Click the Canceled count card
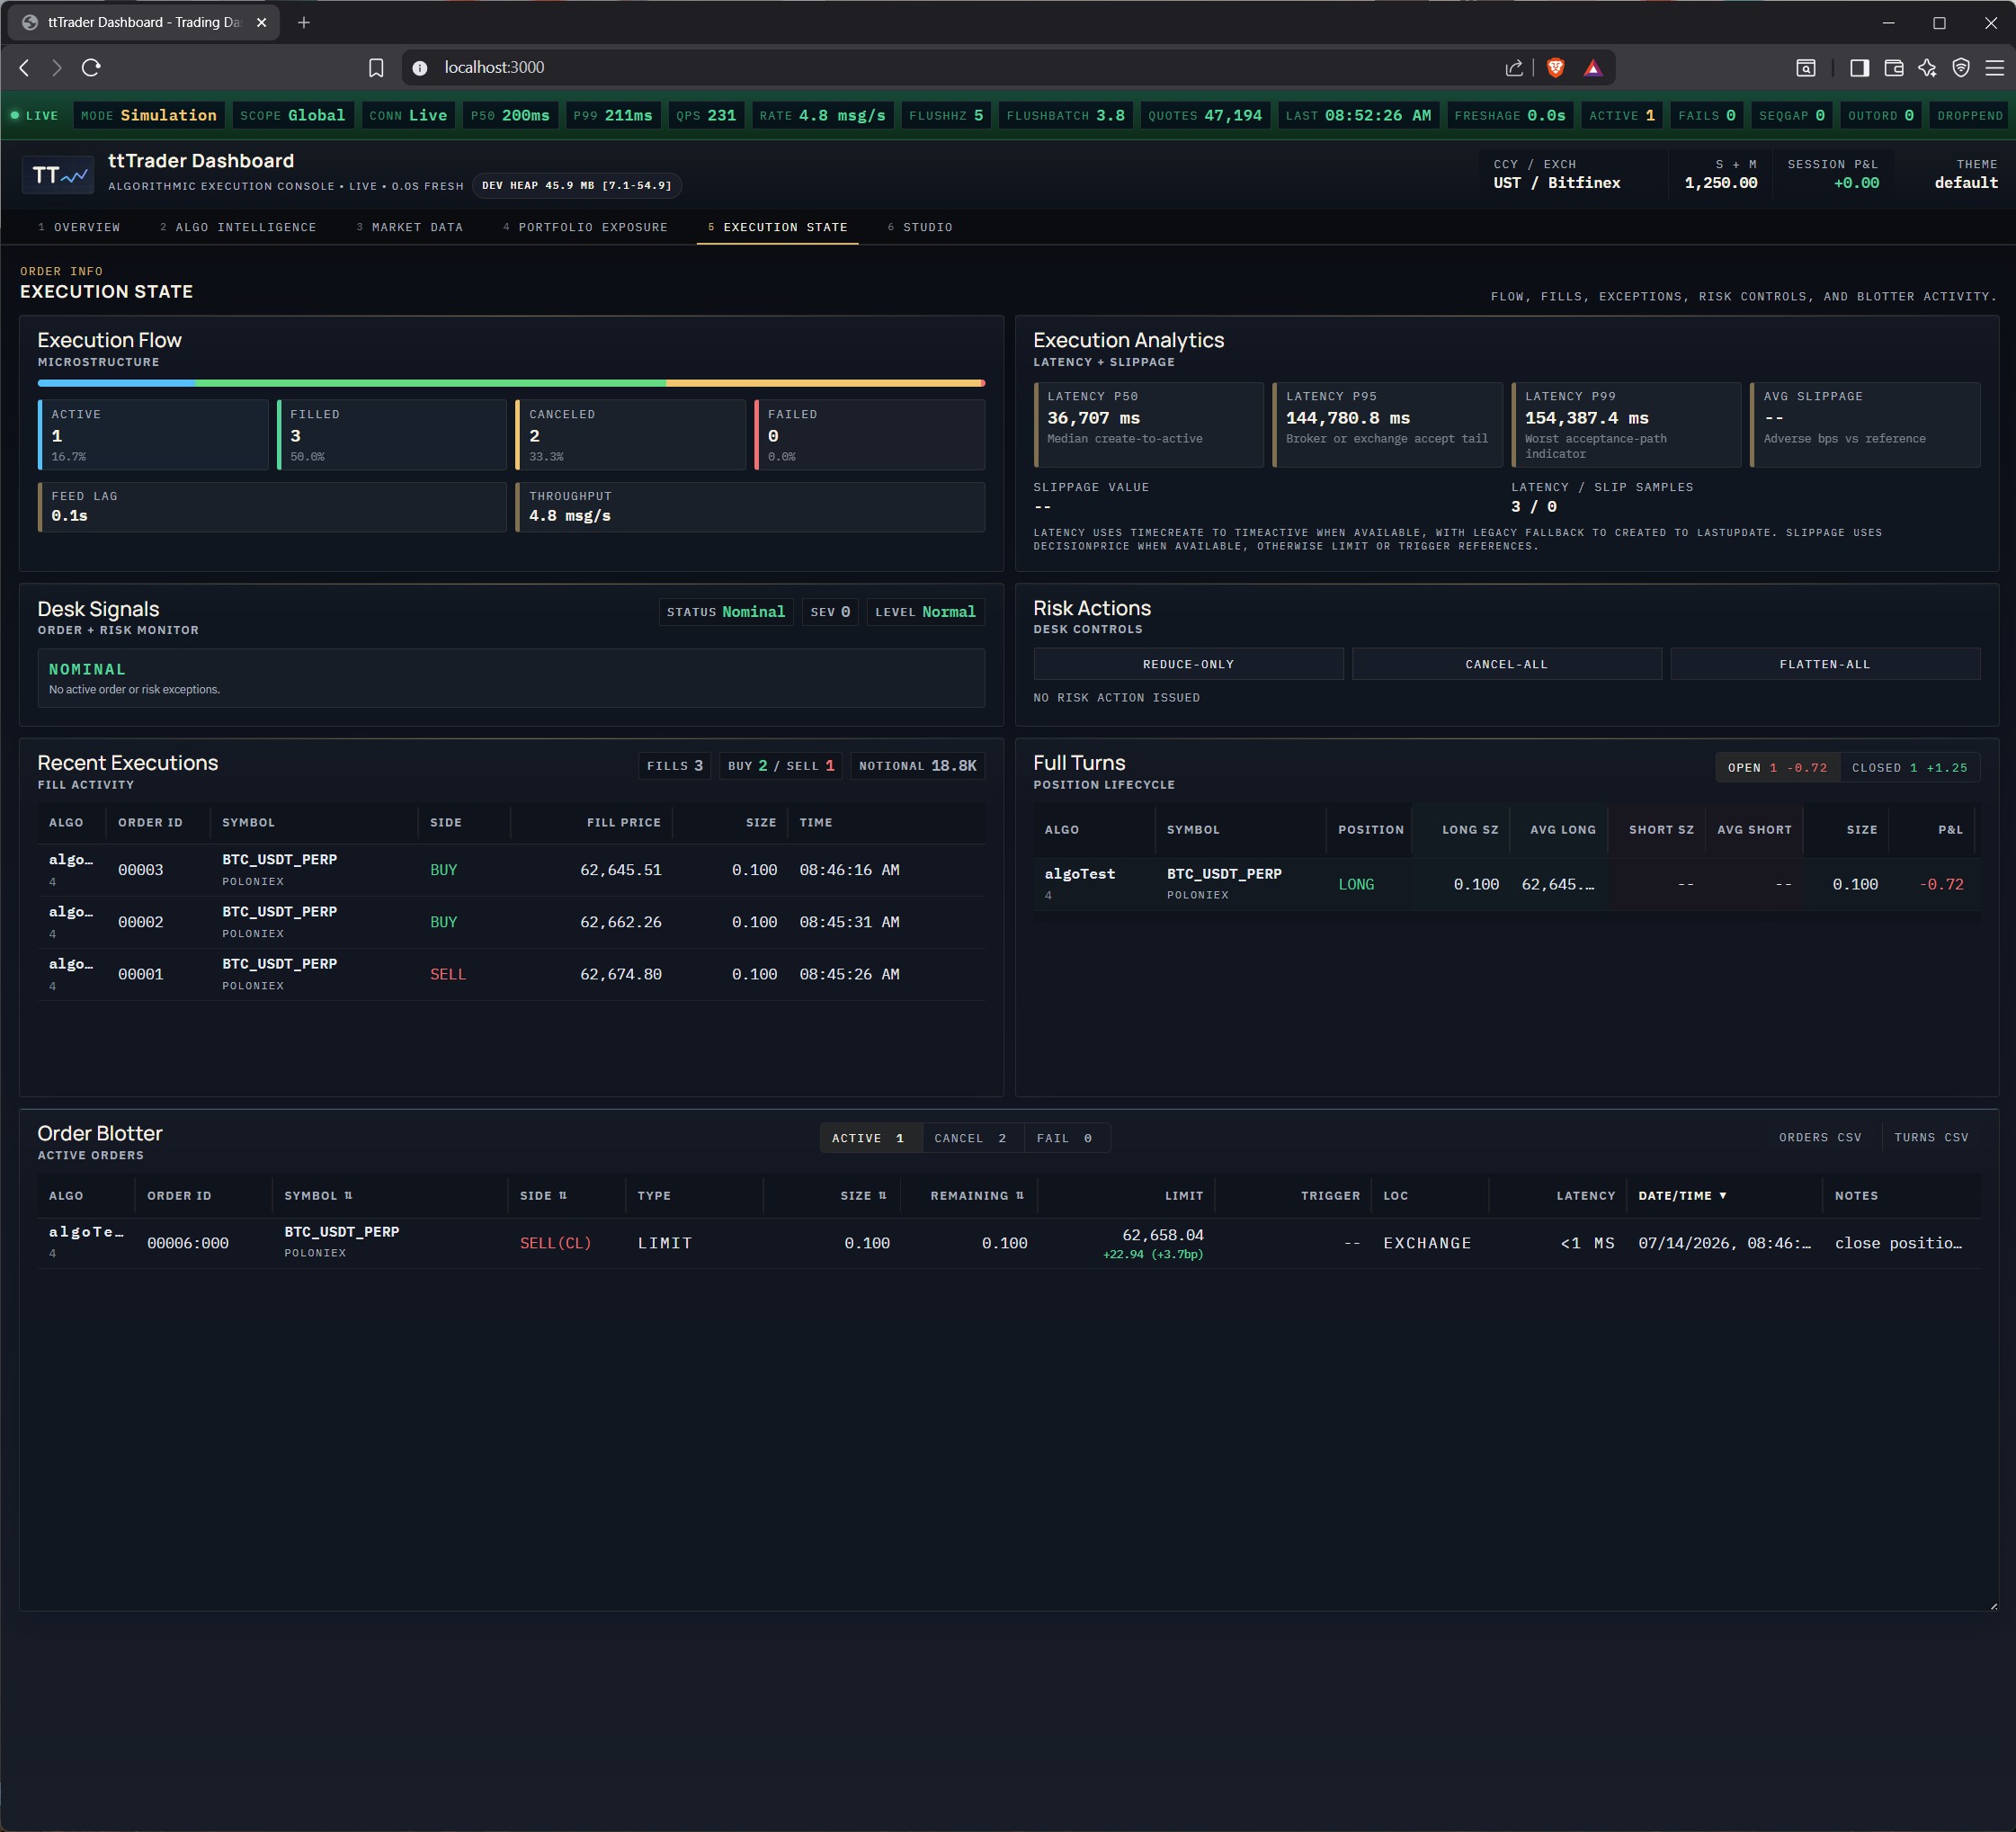 pos(631,435)
